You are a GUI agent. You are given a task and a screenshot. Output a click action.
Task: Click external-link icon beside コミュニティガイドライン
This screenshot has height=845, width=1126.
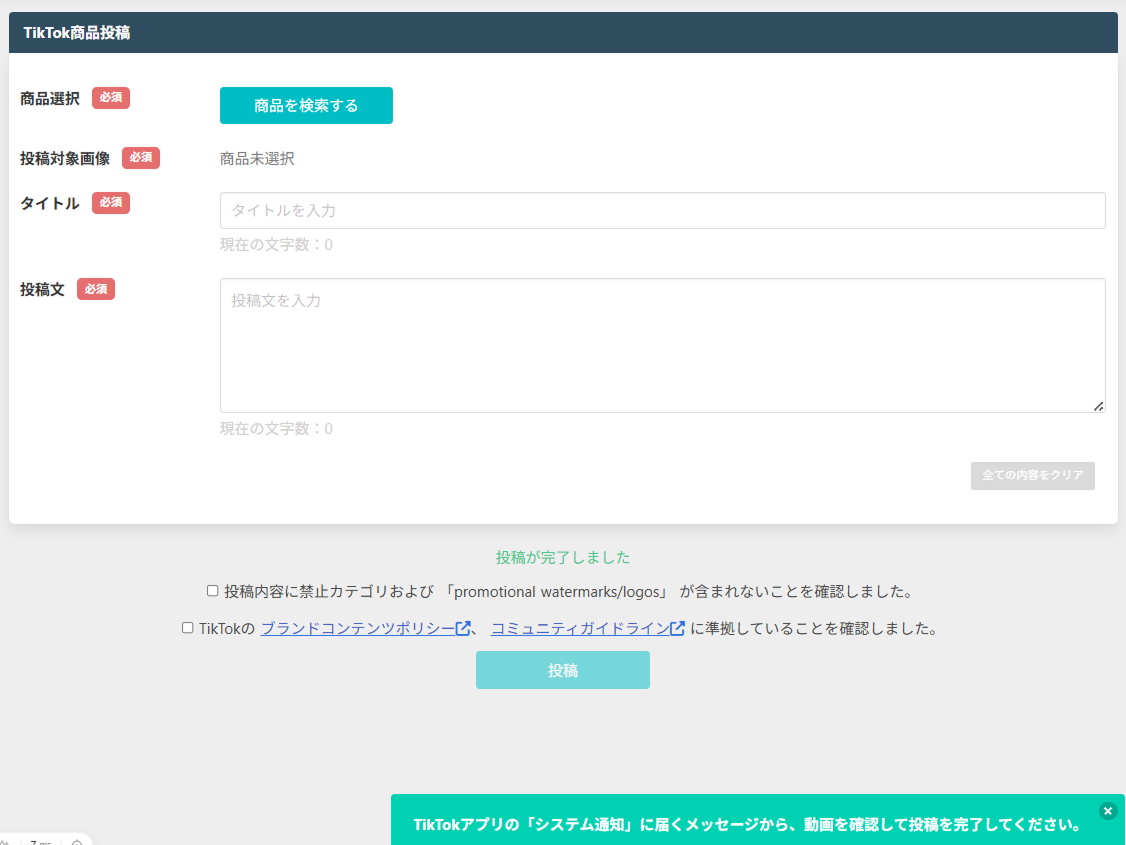[x=678, y=629]
